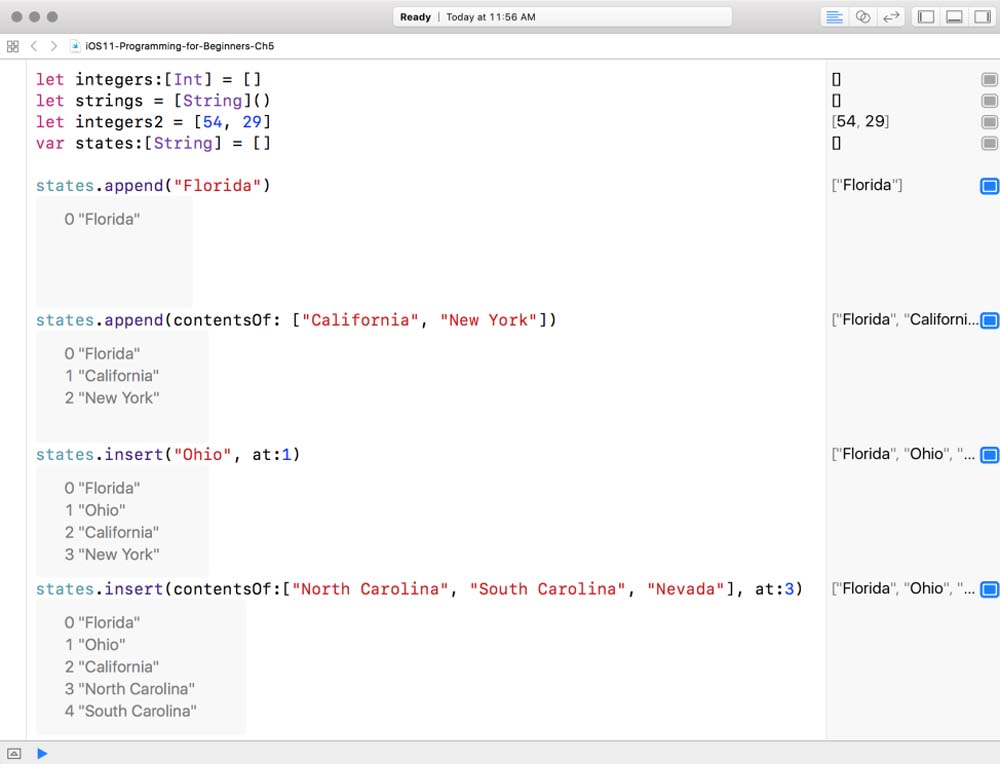Open the Version editor

click(x=890, y=17)
